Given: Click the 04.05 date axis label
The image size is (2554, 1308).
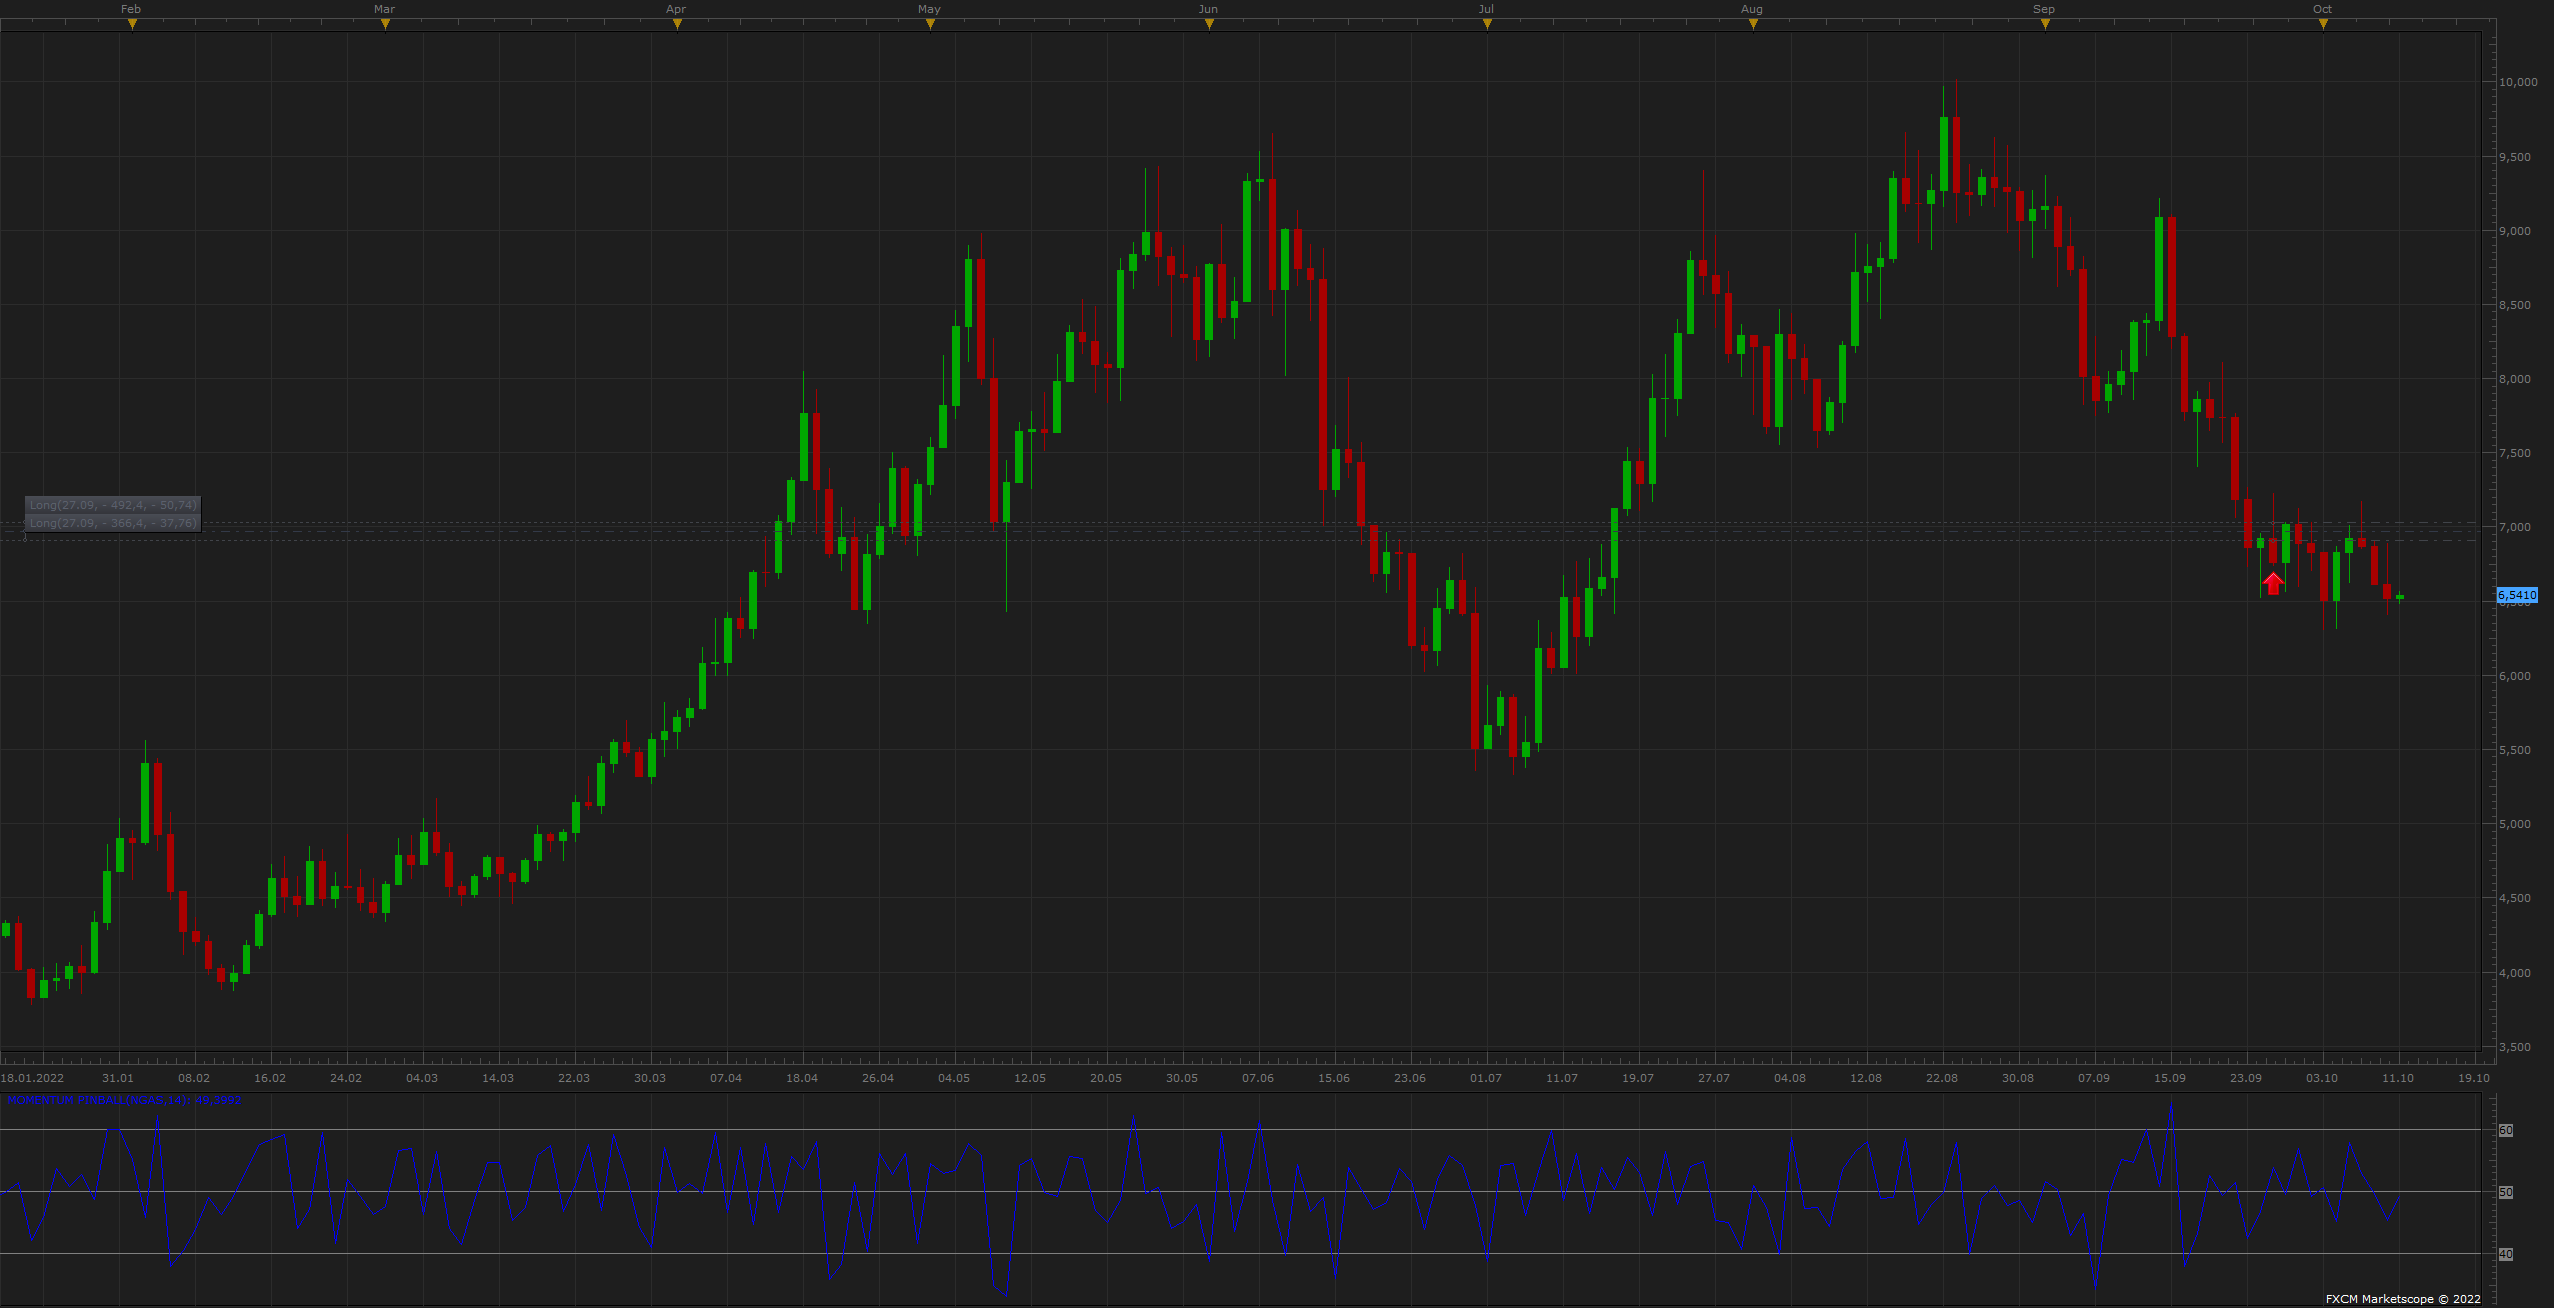Looking at the screenshot, I should coord(954,1078).
